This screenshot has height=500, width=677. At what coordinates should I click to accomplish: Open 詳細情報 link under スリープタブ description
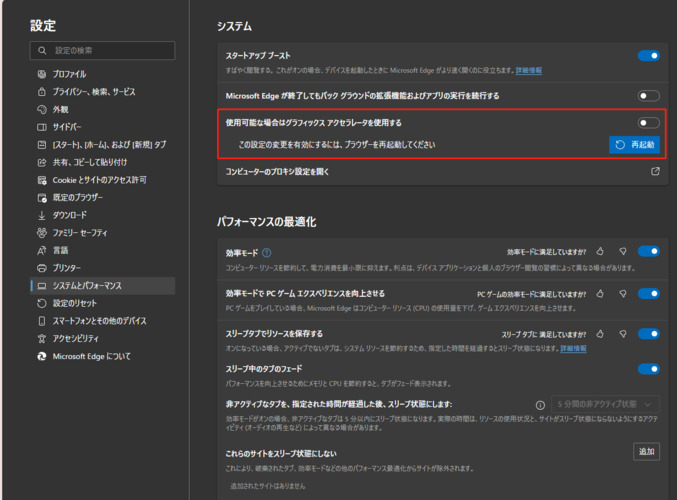[x=573, y=348]
